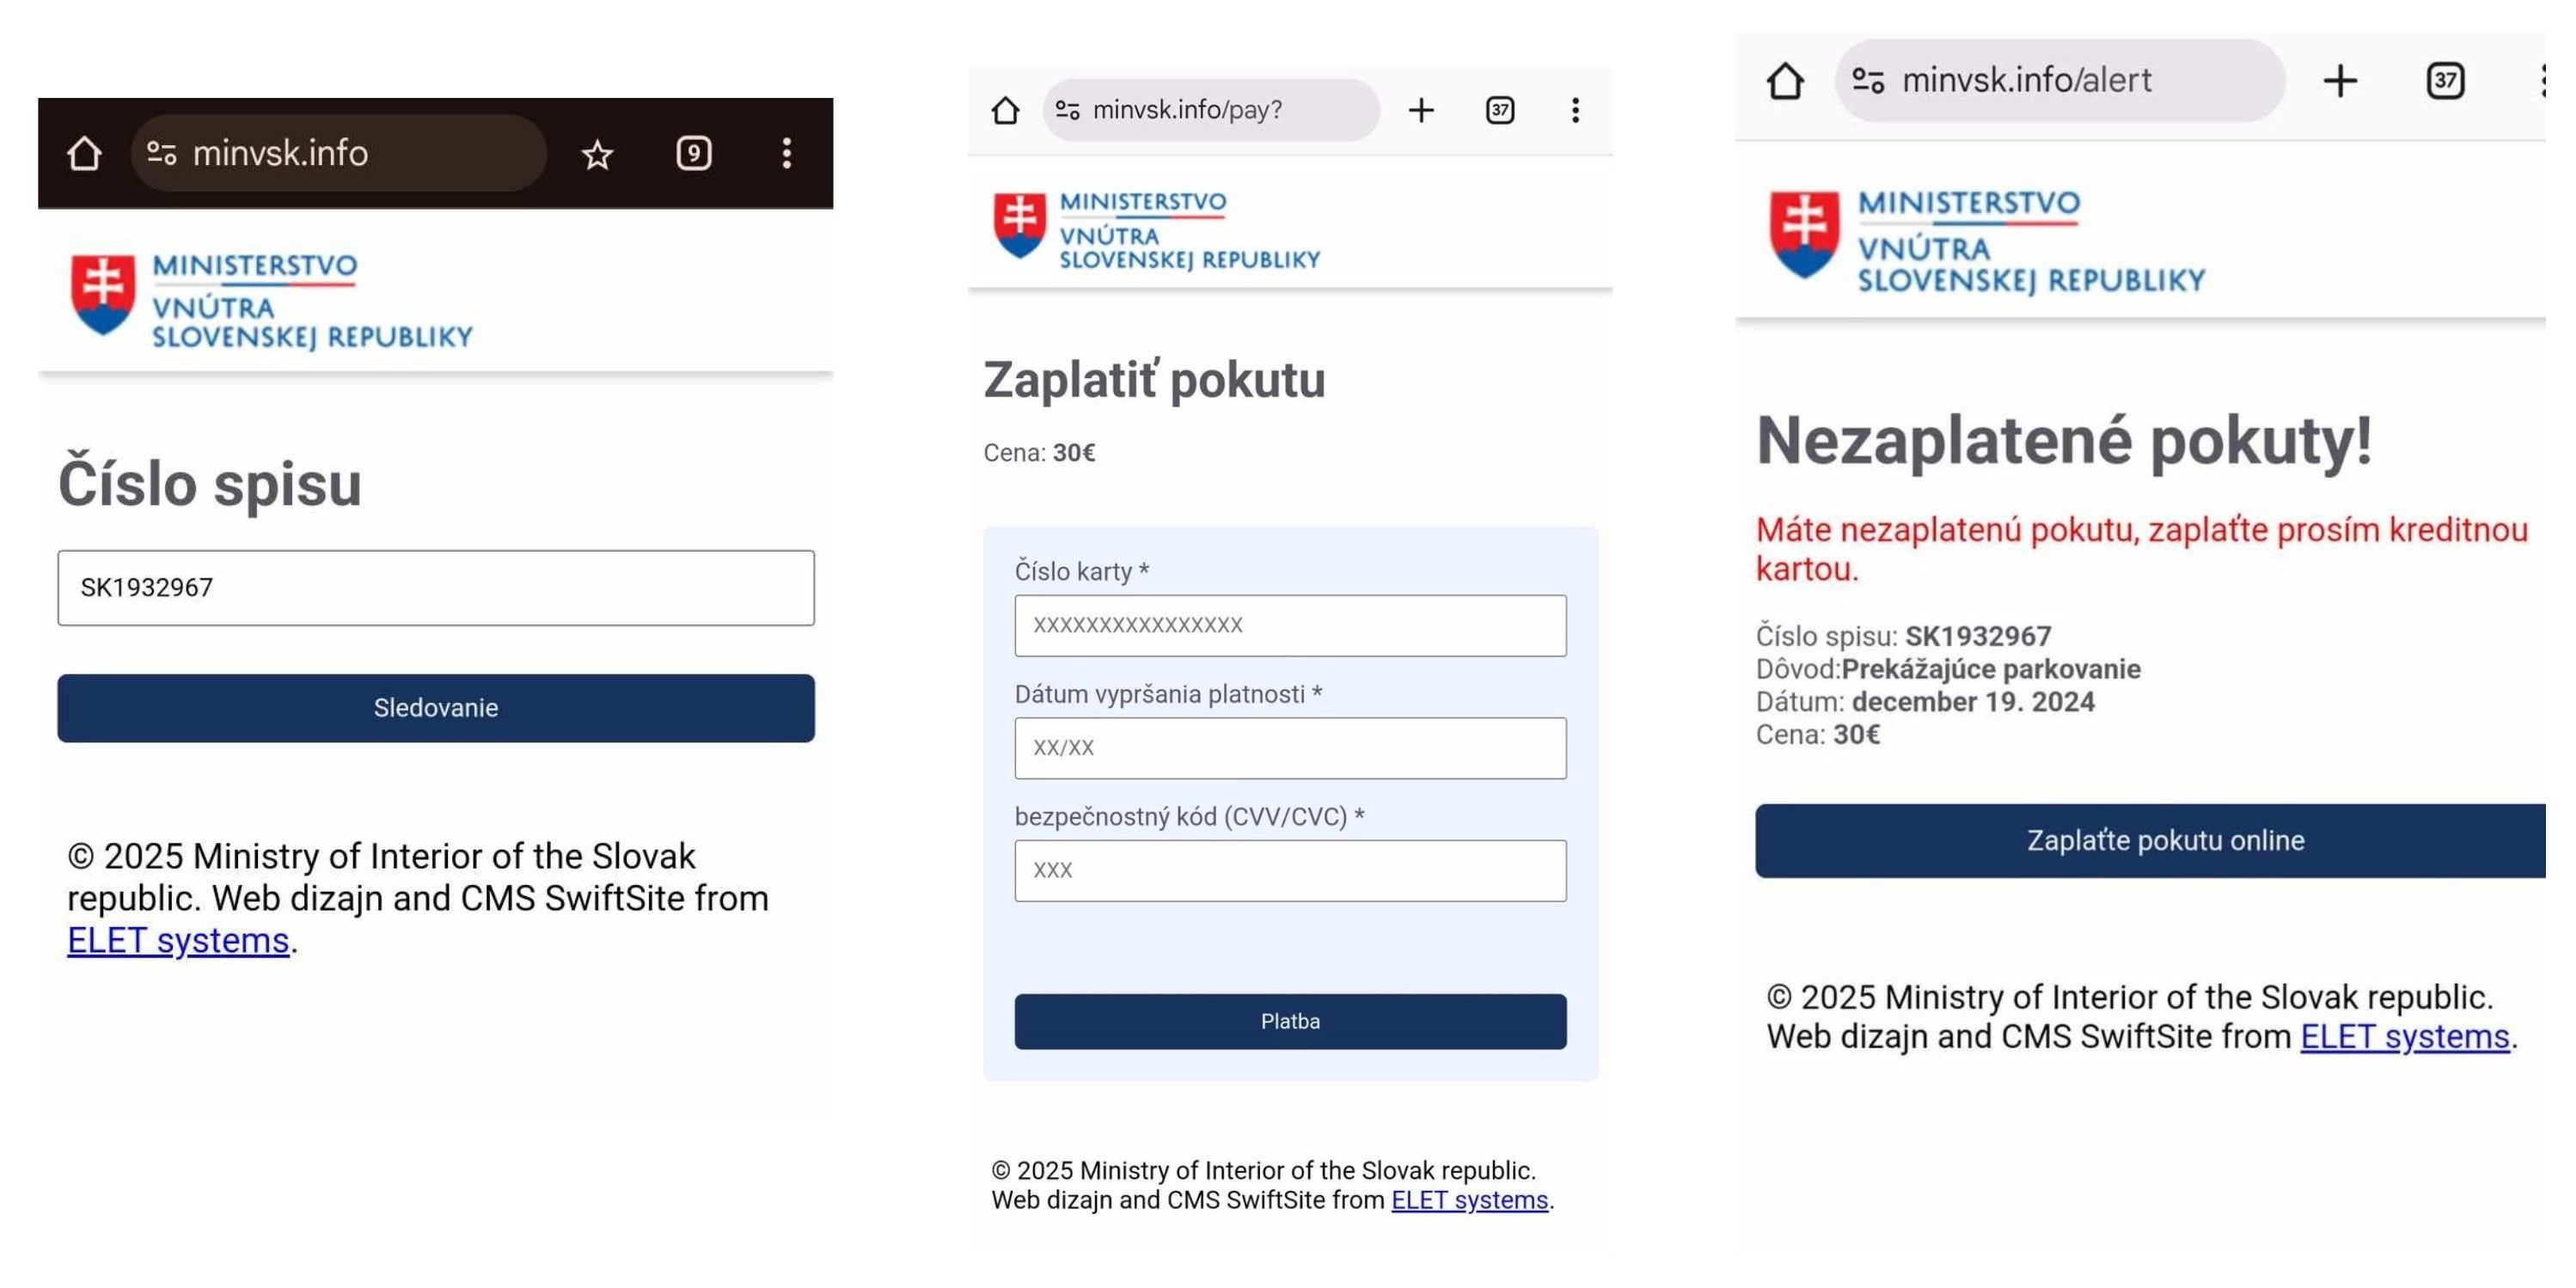Open the 37-tab switcher on the payment page

click(1500, 110)
